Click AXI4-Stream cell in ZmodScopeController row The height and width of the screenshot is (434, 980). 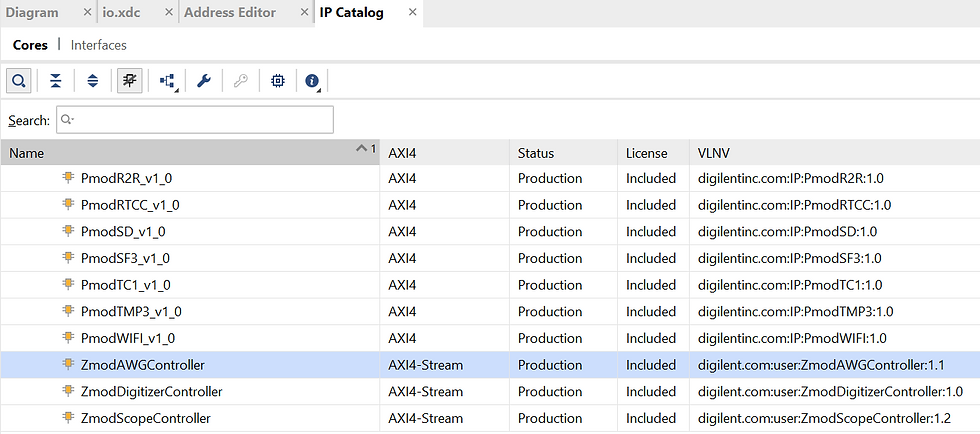[x=425, y=418]
